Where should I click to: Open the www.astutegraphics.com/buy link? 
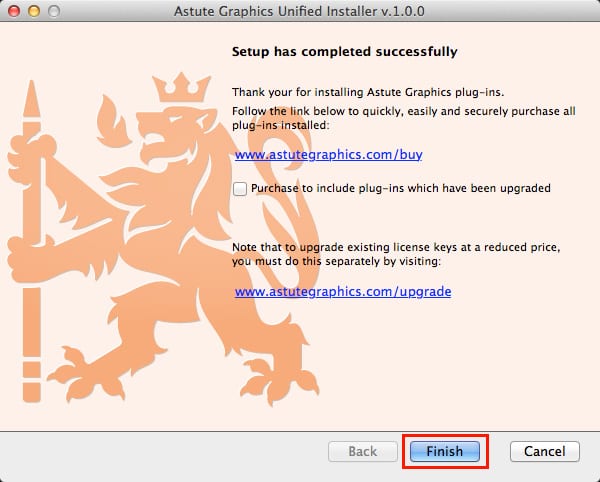click(329, 155)
